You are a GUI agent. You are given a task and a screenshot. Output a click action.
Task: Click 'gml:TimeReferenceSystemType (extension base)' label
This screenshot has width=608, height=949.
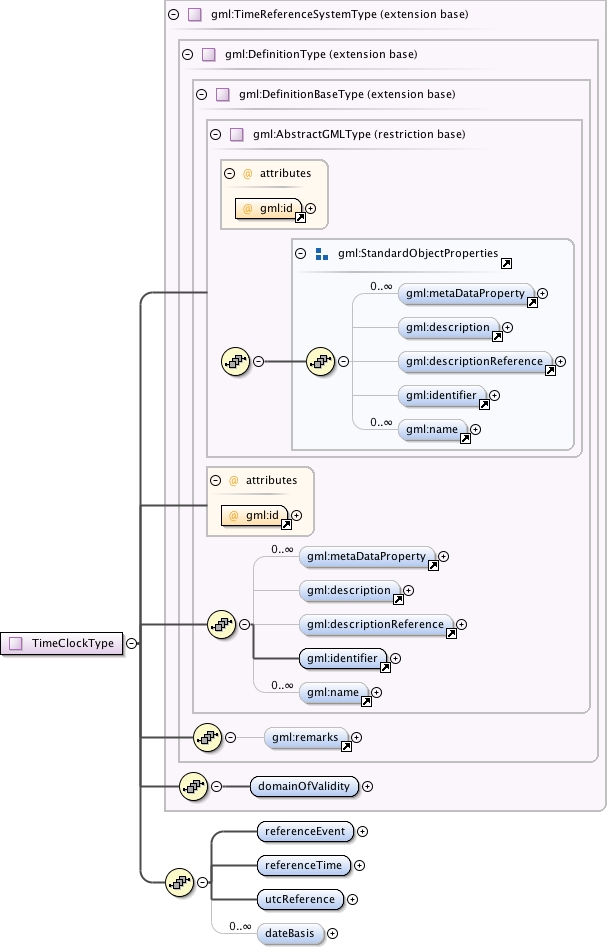coord(339,15)
